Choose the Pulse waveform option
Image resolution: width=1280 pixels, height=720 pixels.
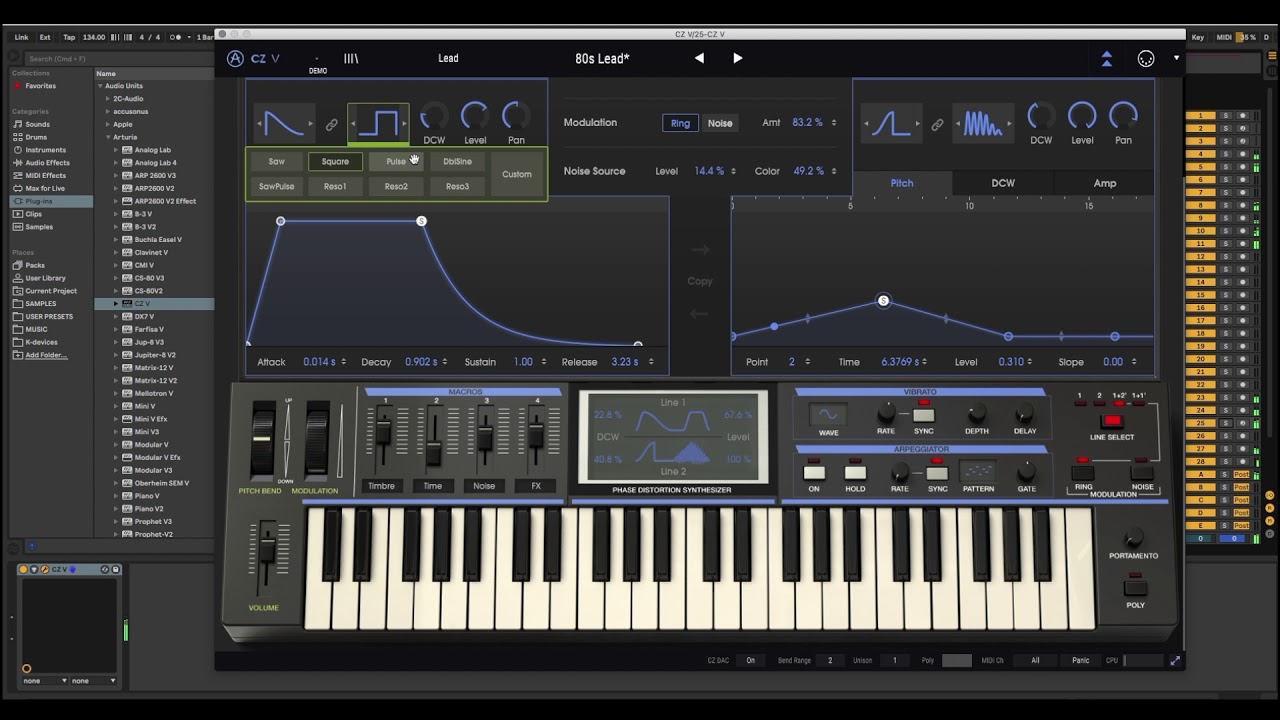[x=396, y=161]
